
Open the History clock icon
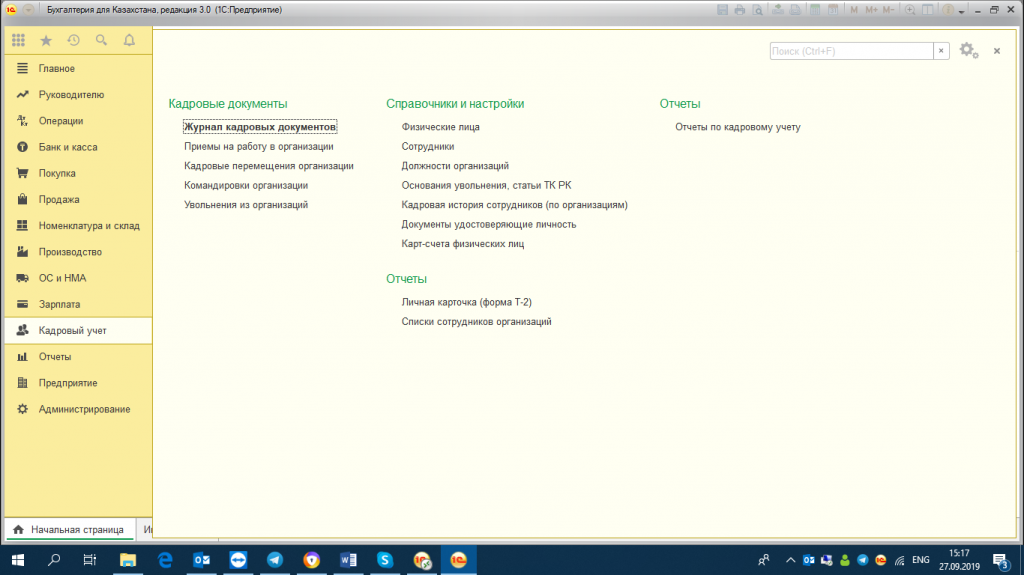coord(73,41)
